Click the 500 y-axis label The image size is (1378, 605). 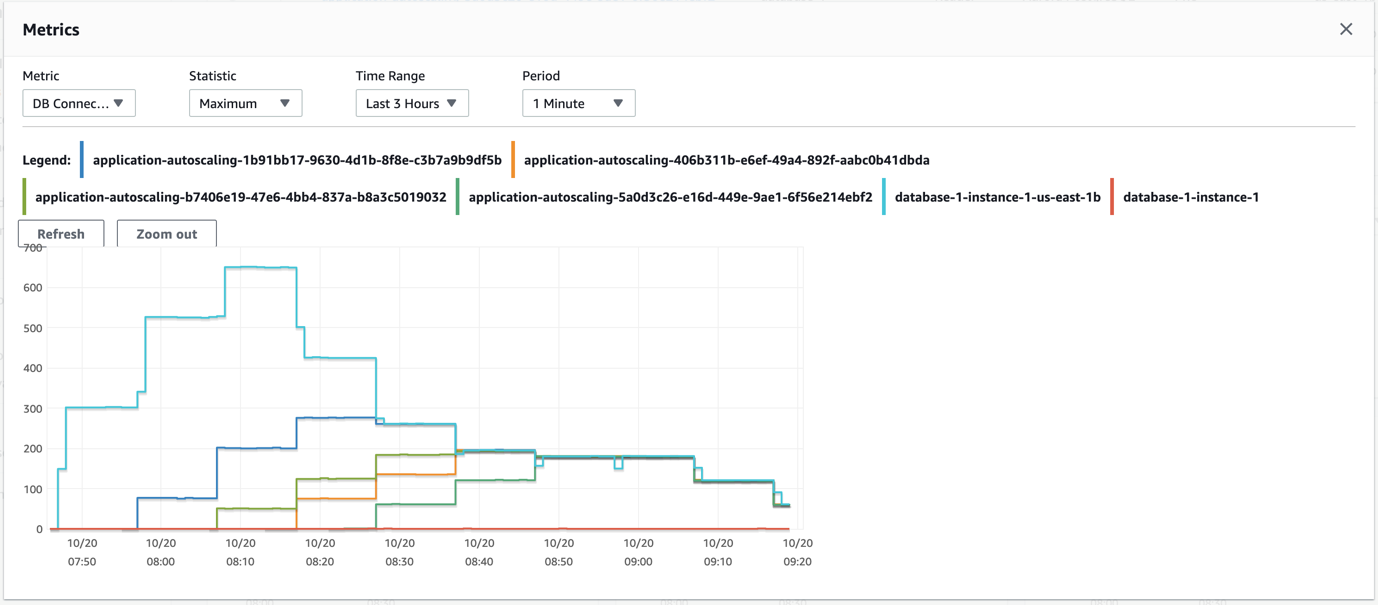tap(33, 328)
